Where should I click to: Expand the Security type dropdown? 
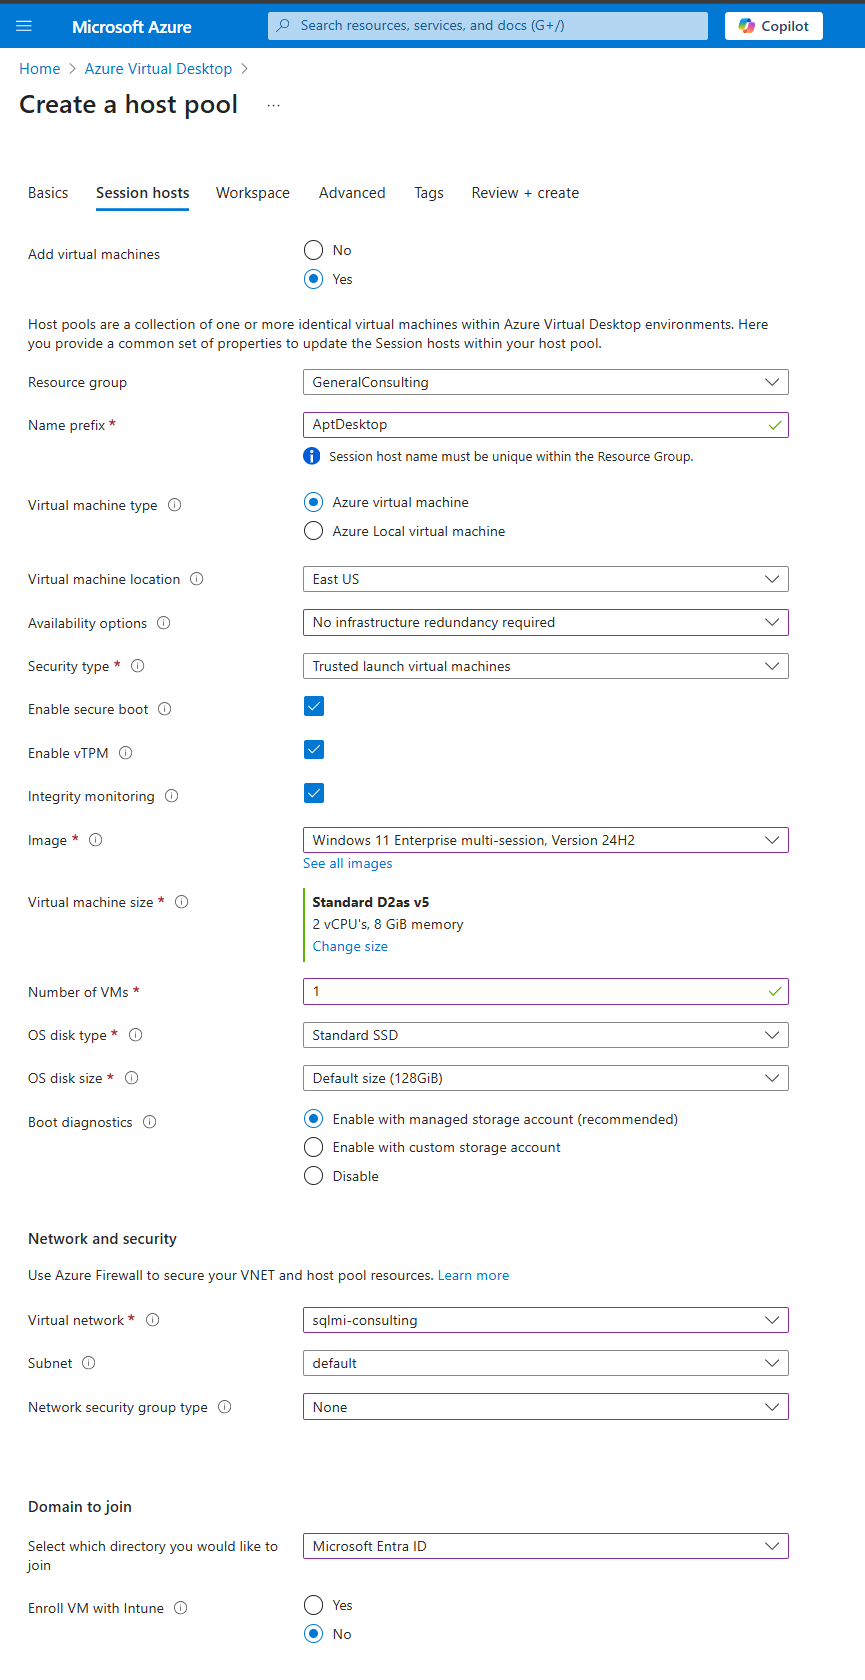pos(545,666)
